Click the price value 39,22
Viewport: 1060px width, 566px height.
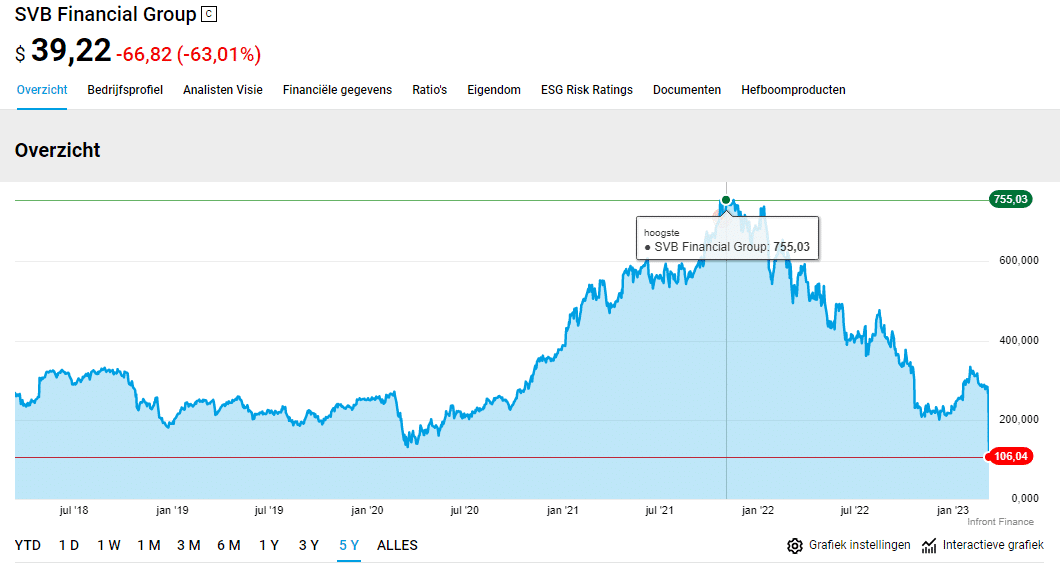(x=71, y=51)
